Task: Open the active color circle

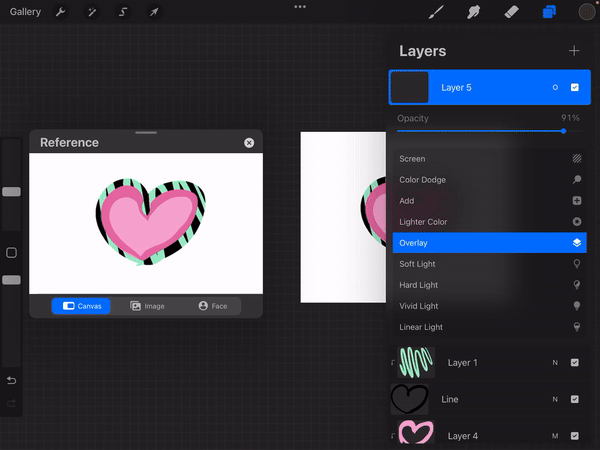Action: tap(586, 12)
